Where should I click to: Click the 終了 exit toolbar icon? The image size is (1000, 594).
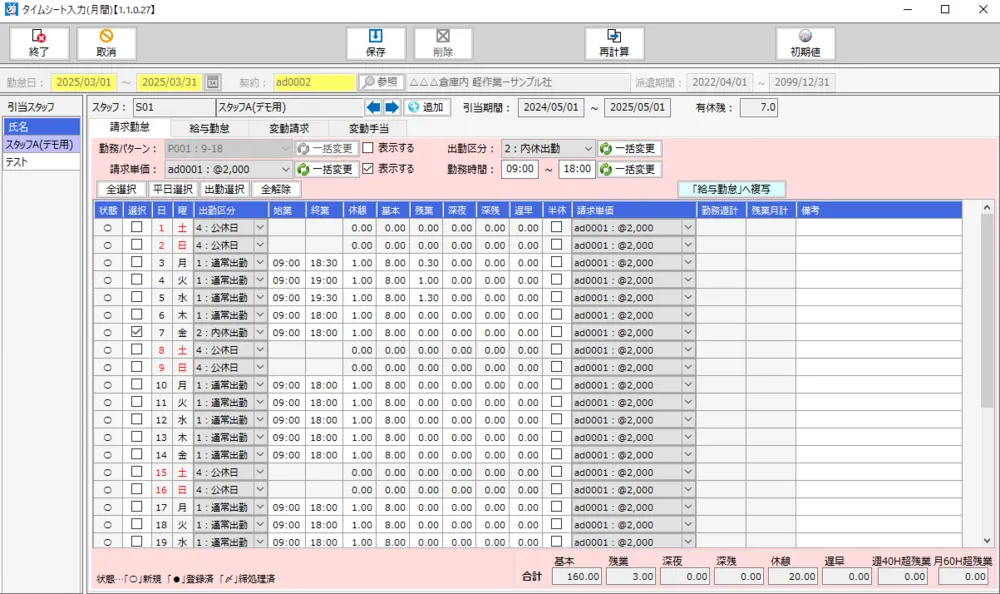(39, 43)
